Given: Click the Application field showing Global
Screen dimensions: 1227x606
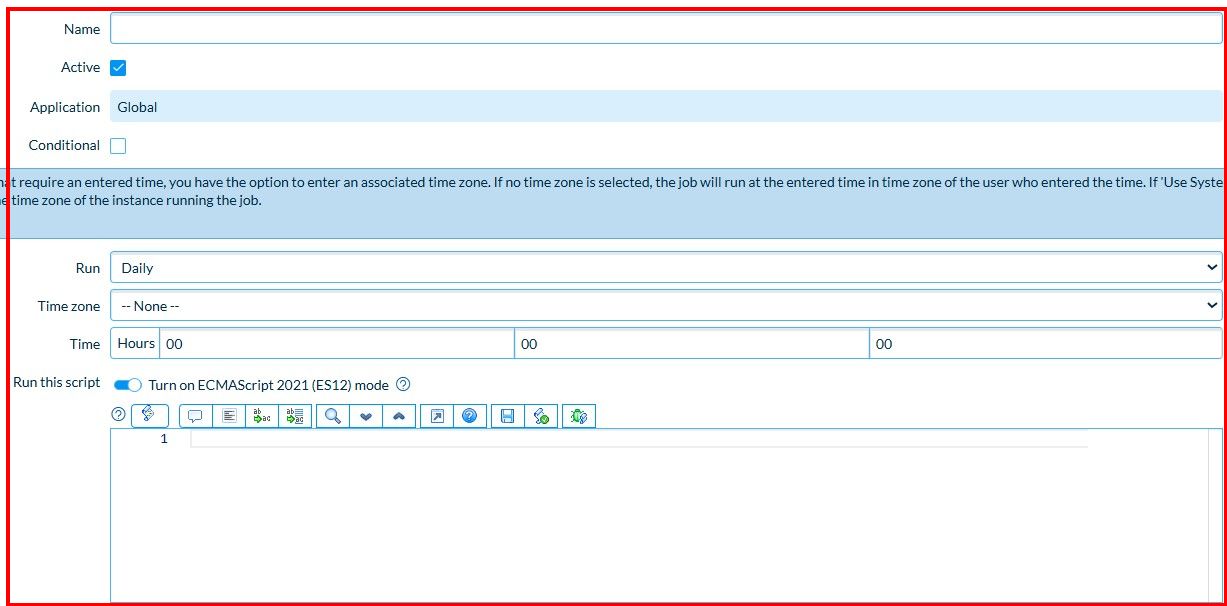Looking at the screenshot, I should (x=666, y=106).
